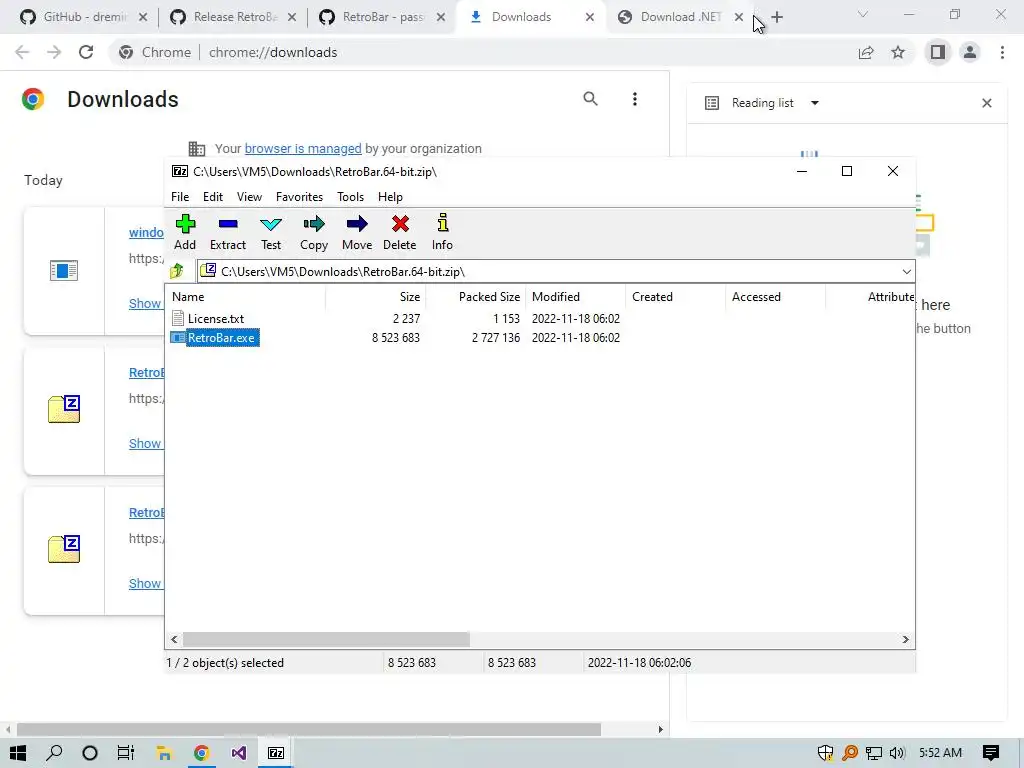Expand the 7-Zip address path dropdown
Screen dimensions: 1024x768
[906, 272]
